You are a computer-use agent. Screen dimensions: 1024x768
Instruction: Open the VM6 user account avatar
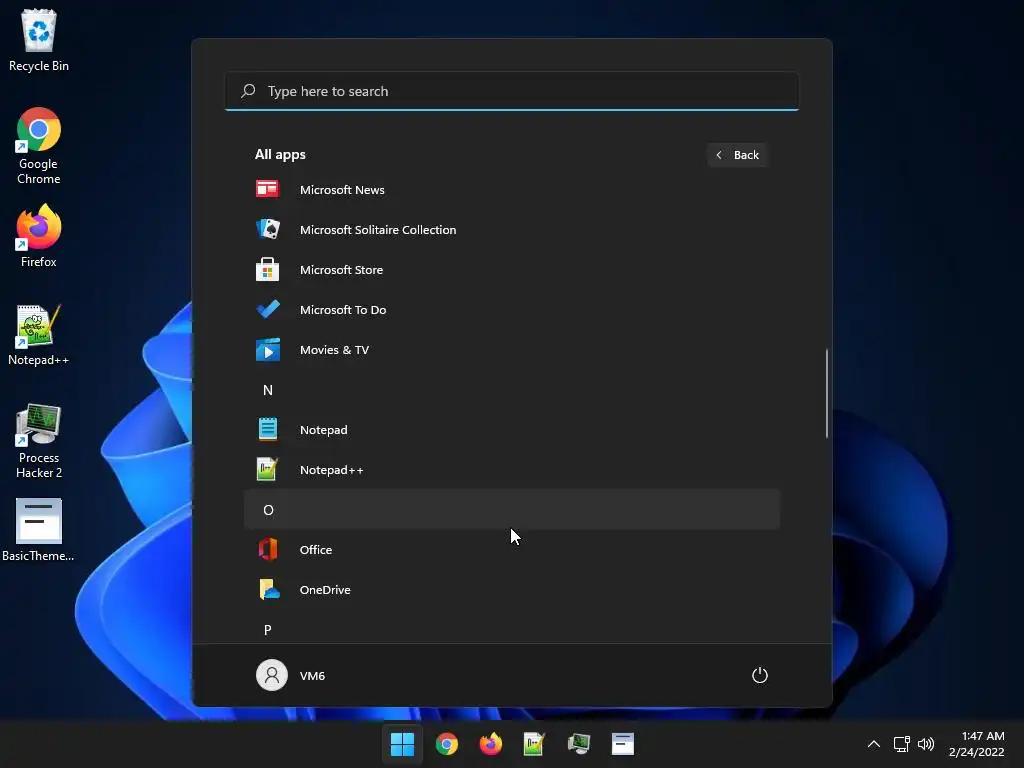coord(272,675)
